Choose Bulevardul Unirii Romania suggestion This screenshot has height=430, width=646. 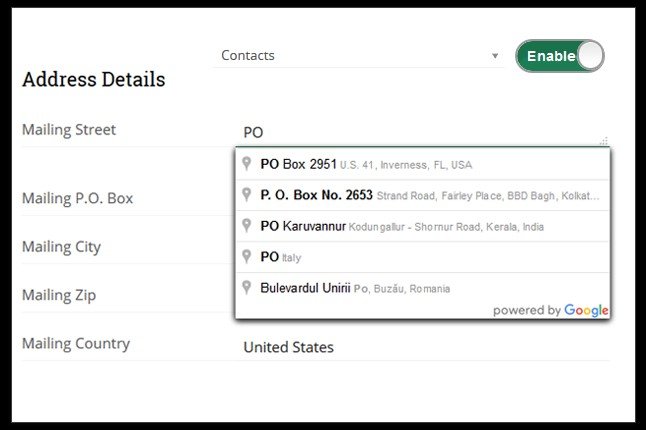(423, 288)
